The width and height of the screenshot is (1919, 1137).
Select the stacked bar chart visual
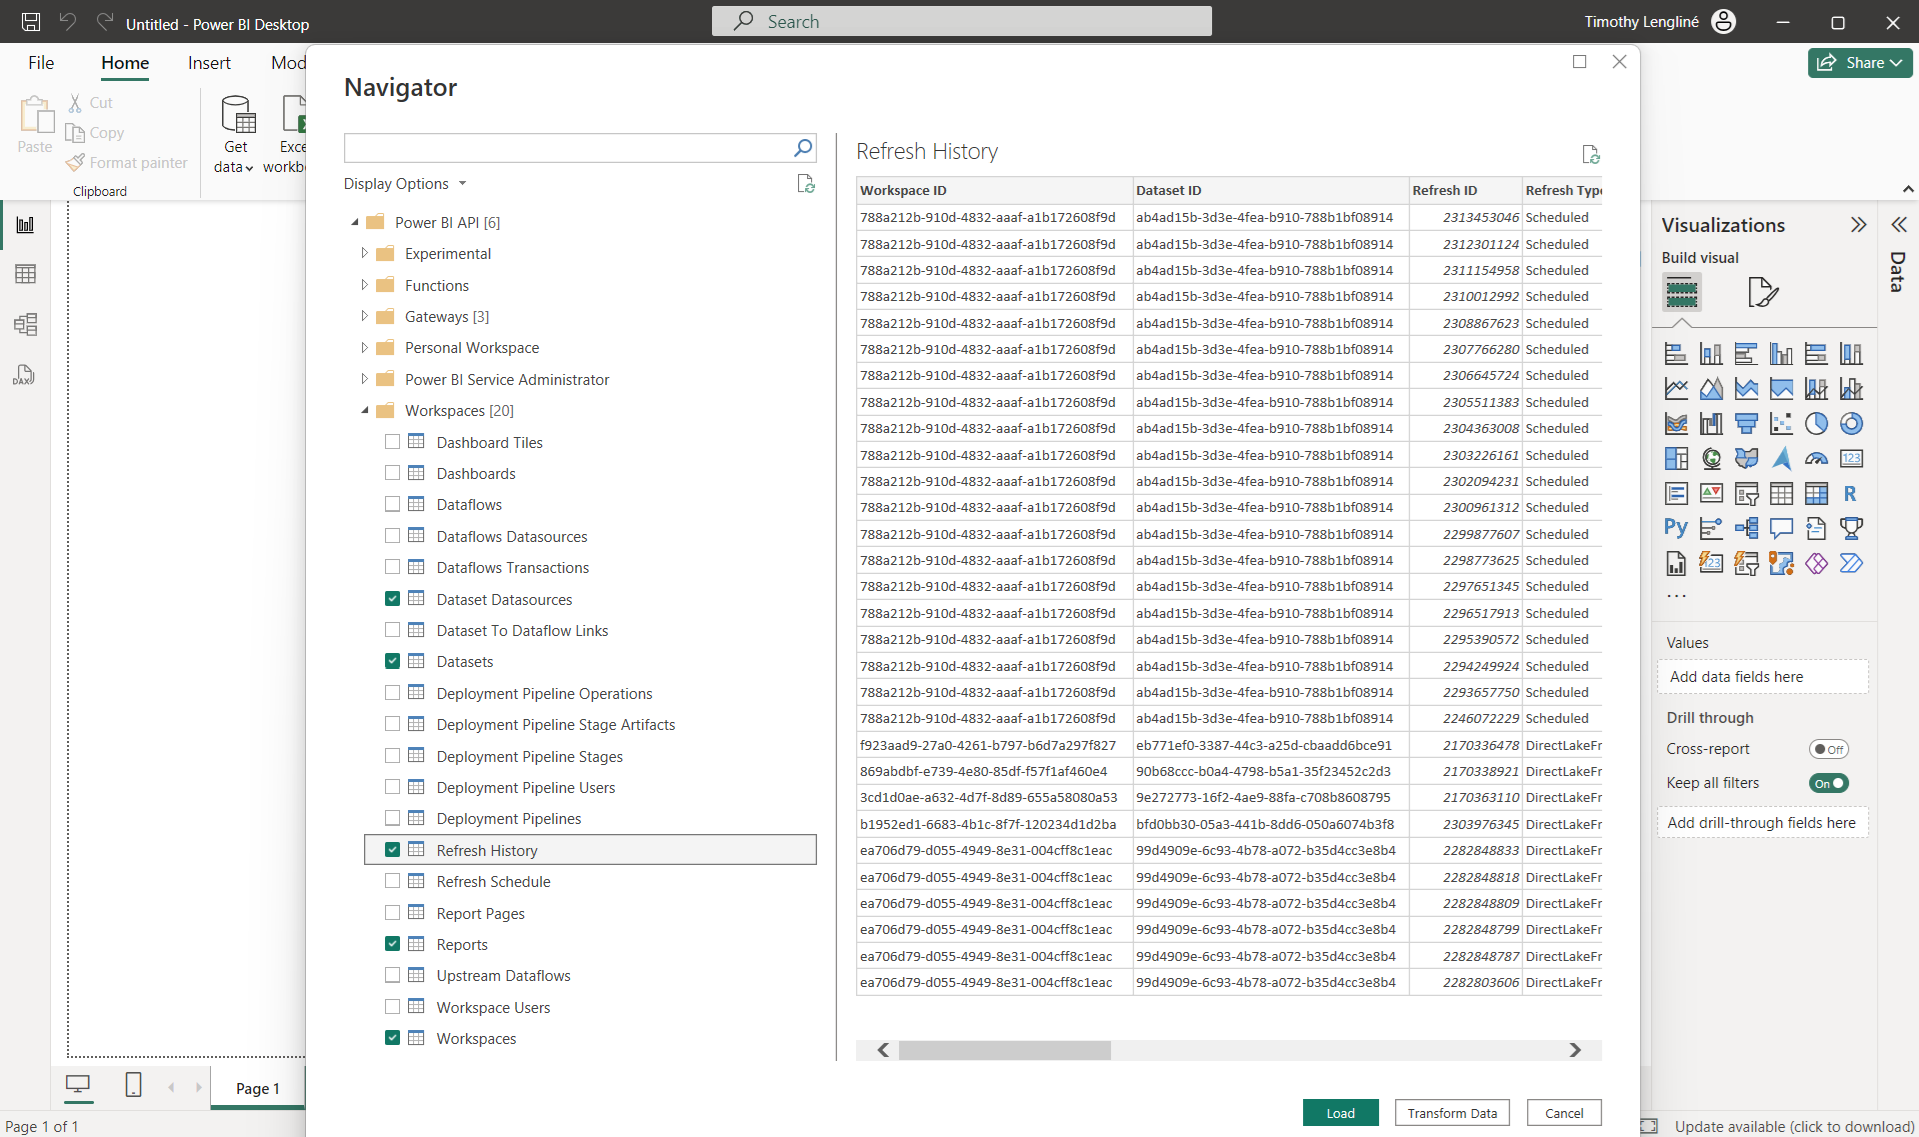tap(1676, 354)
